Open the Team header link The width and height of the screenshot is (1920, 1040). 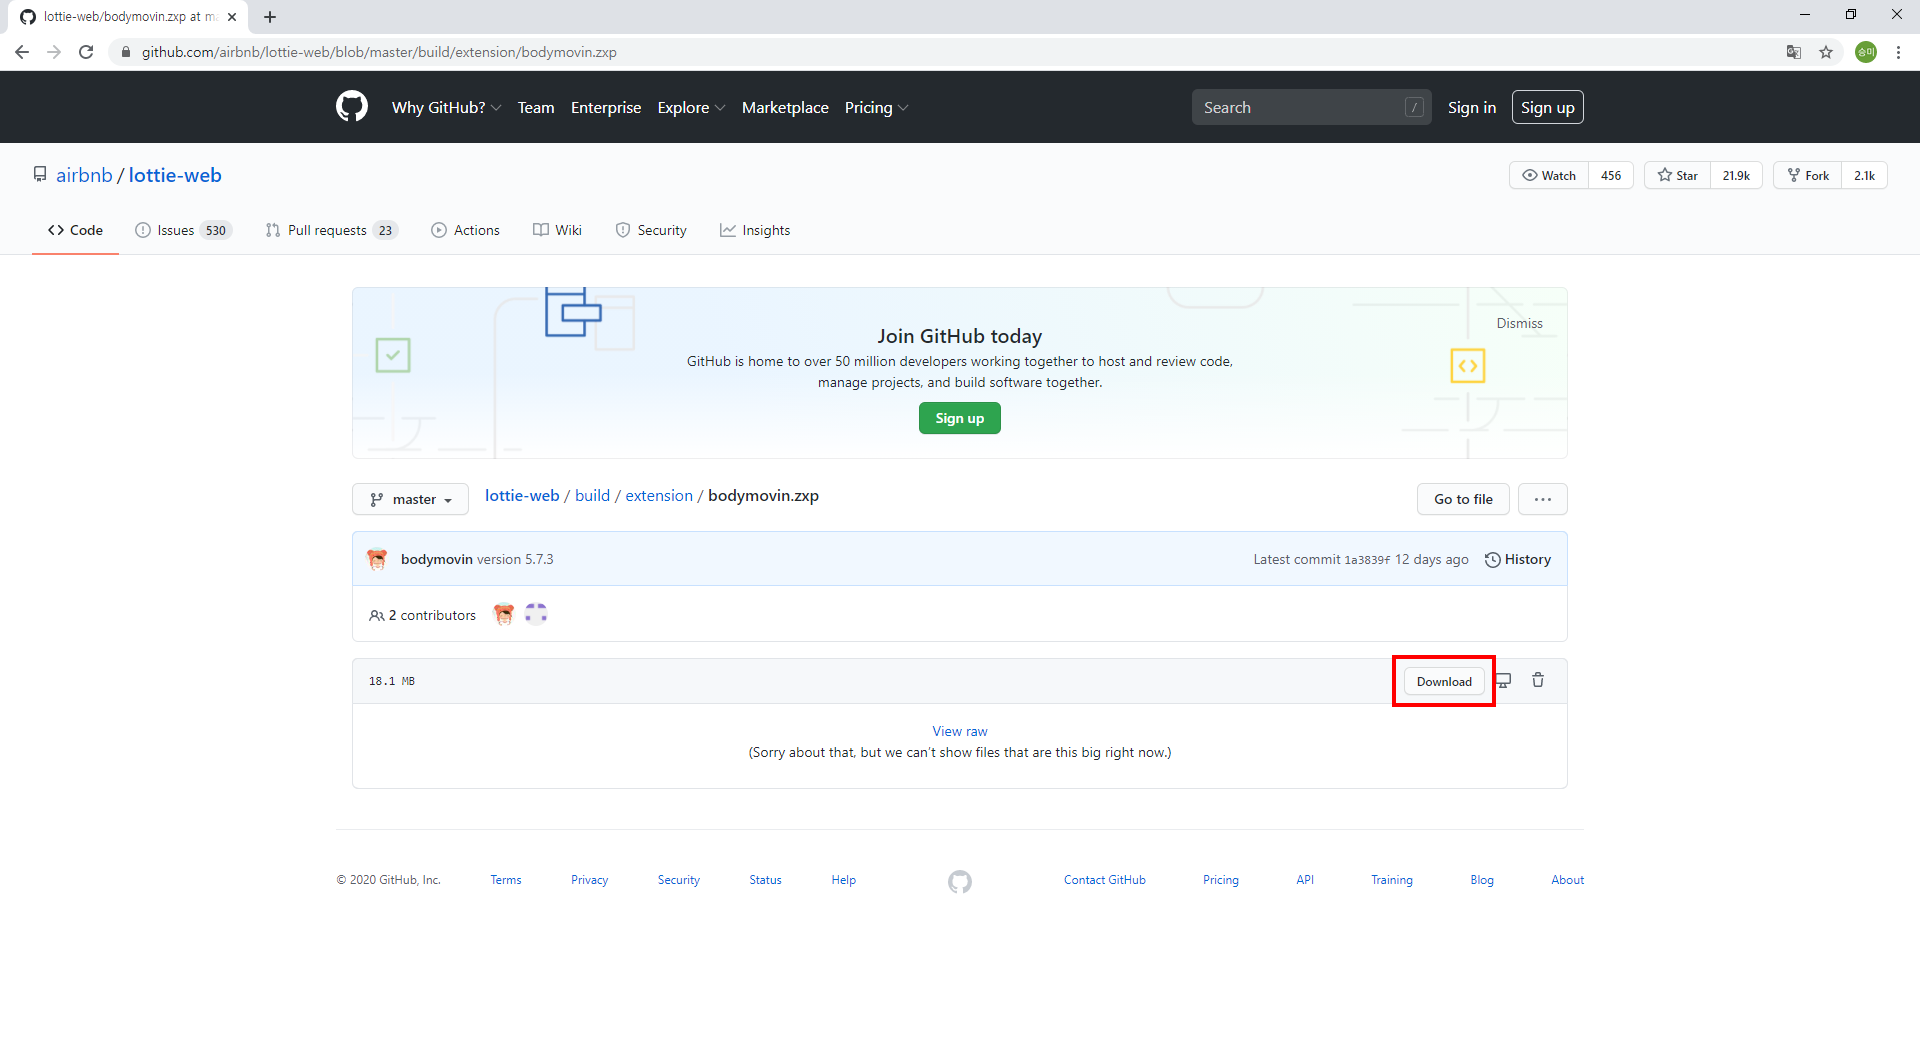coord(536,107)
